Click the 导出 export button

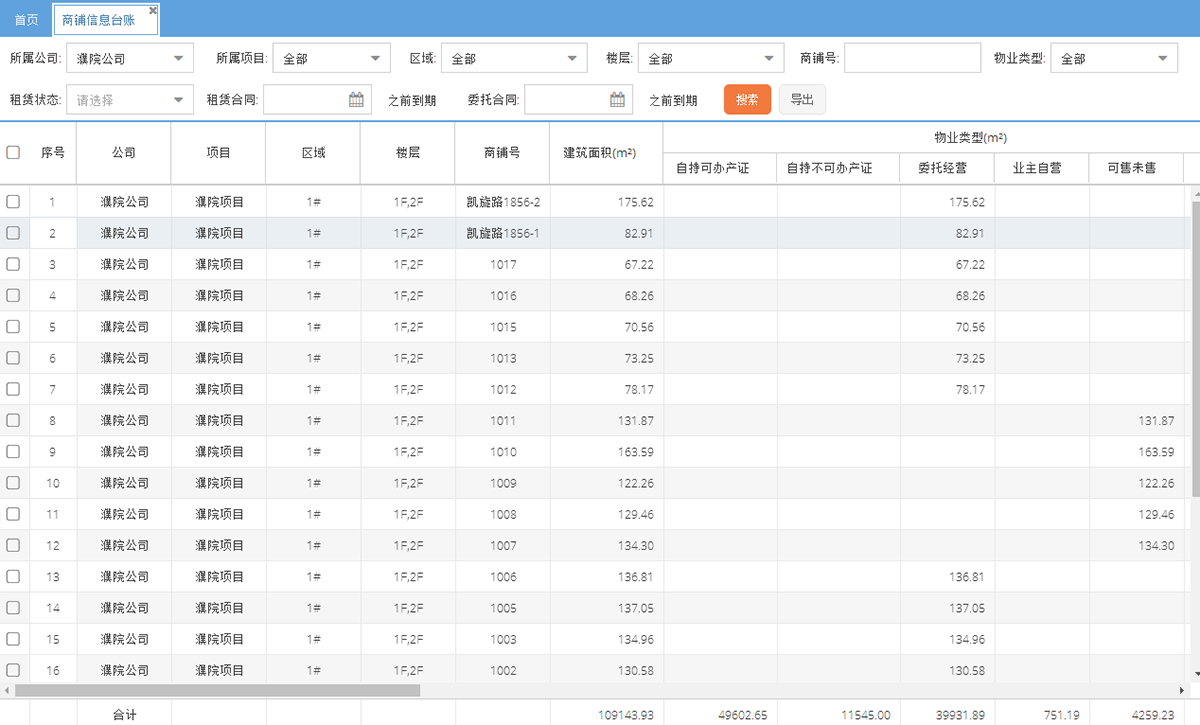click(802, 100)
